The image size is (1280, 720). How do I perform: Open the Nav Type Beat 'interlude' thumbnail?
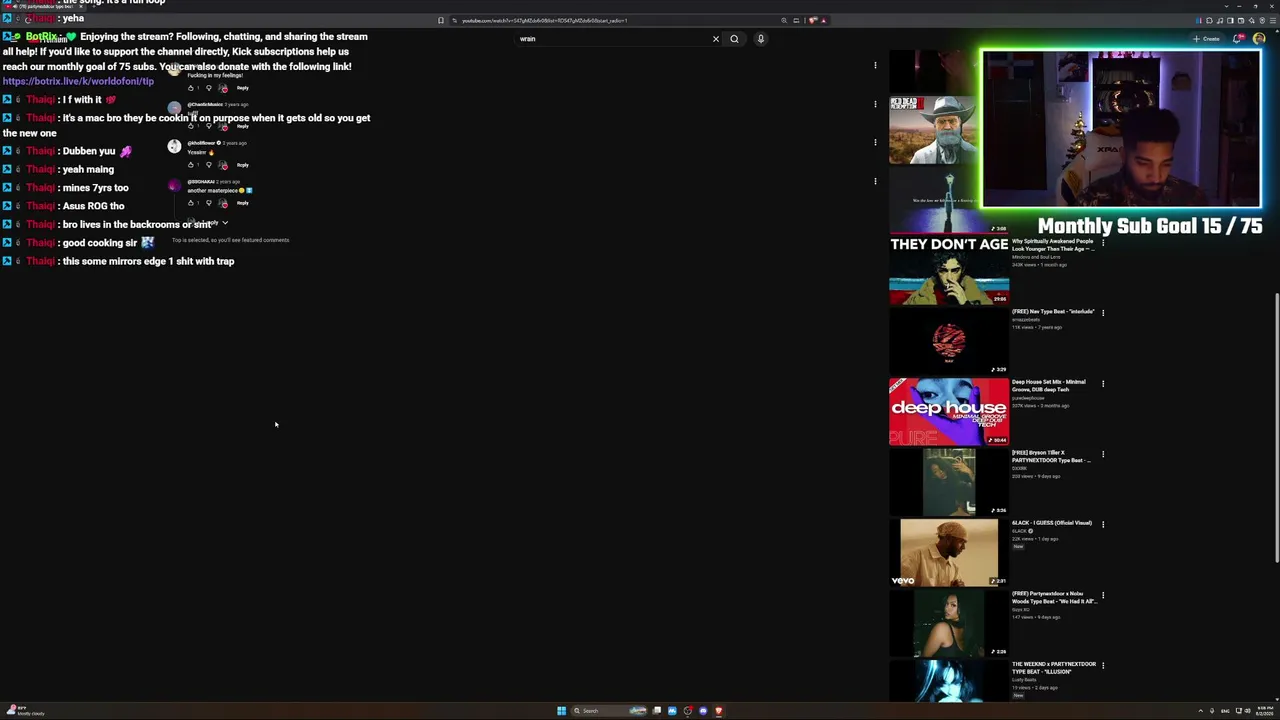pyautogui.click(x=949, y=341)
